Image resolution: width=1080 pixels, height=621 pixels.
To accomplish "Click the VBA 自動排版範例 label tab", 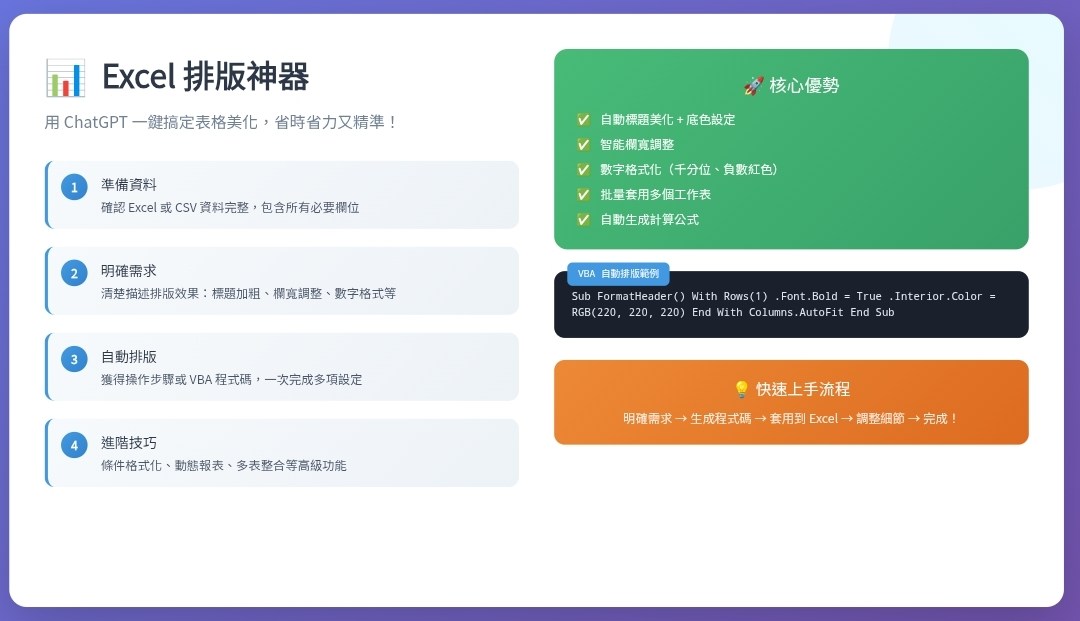I will [618, 273].
